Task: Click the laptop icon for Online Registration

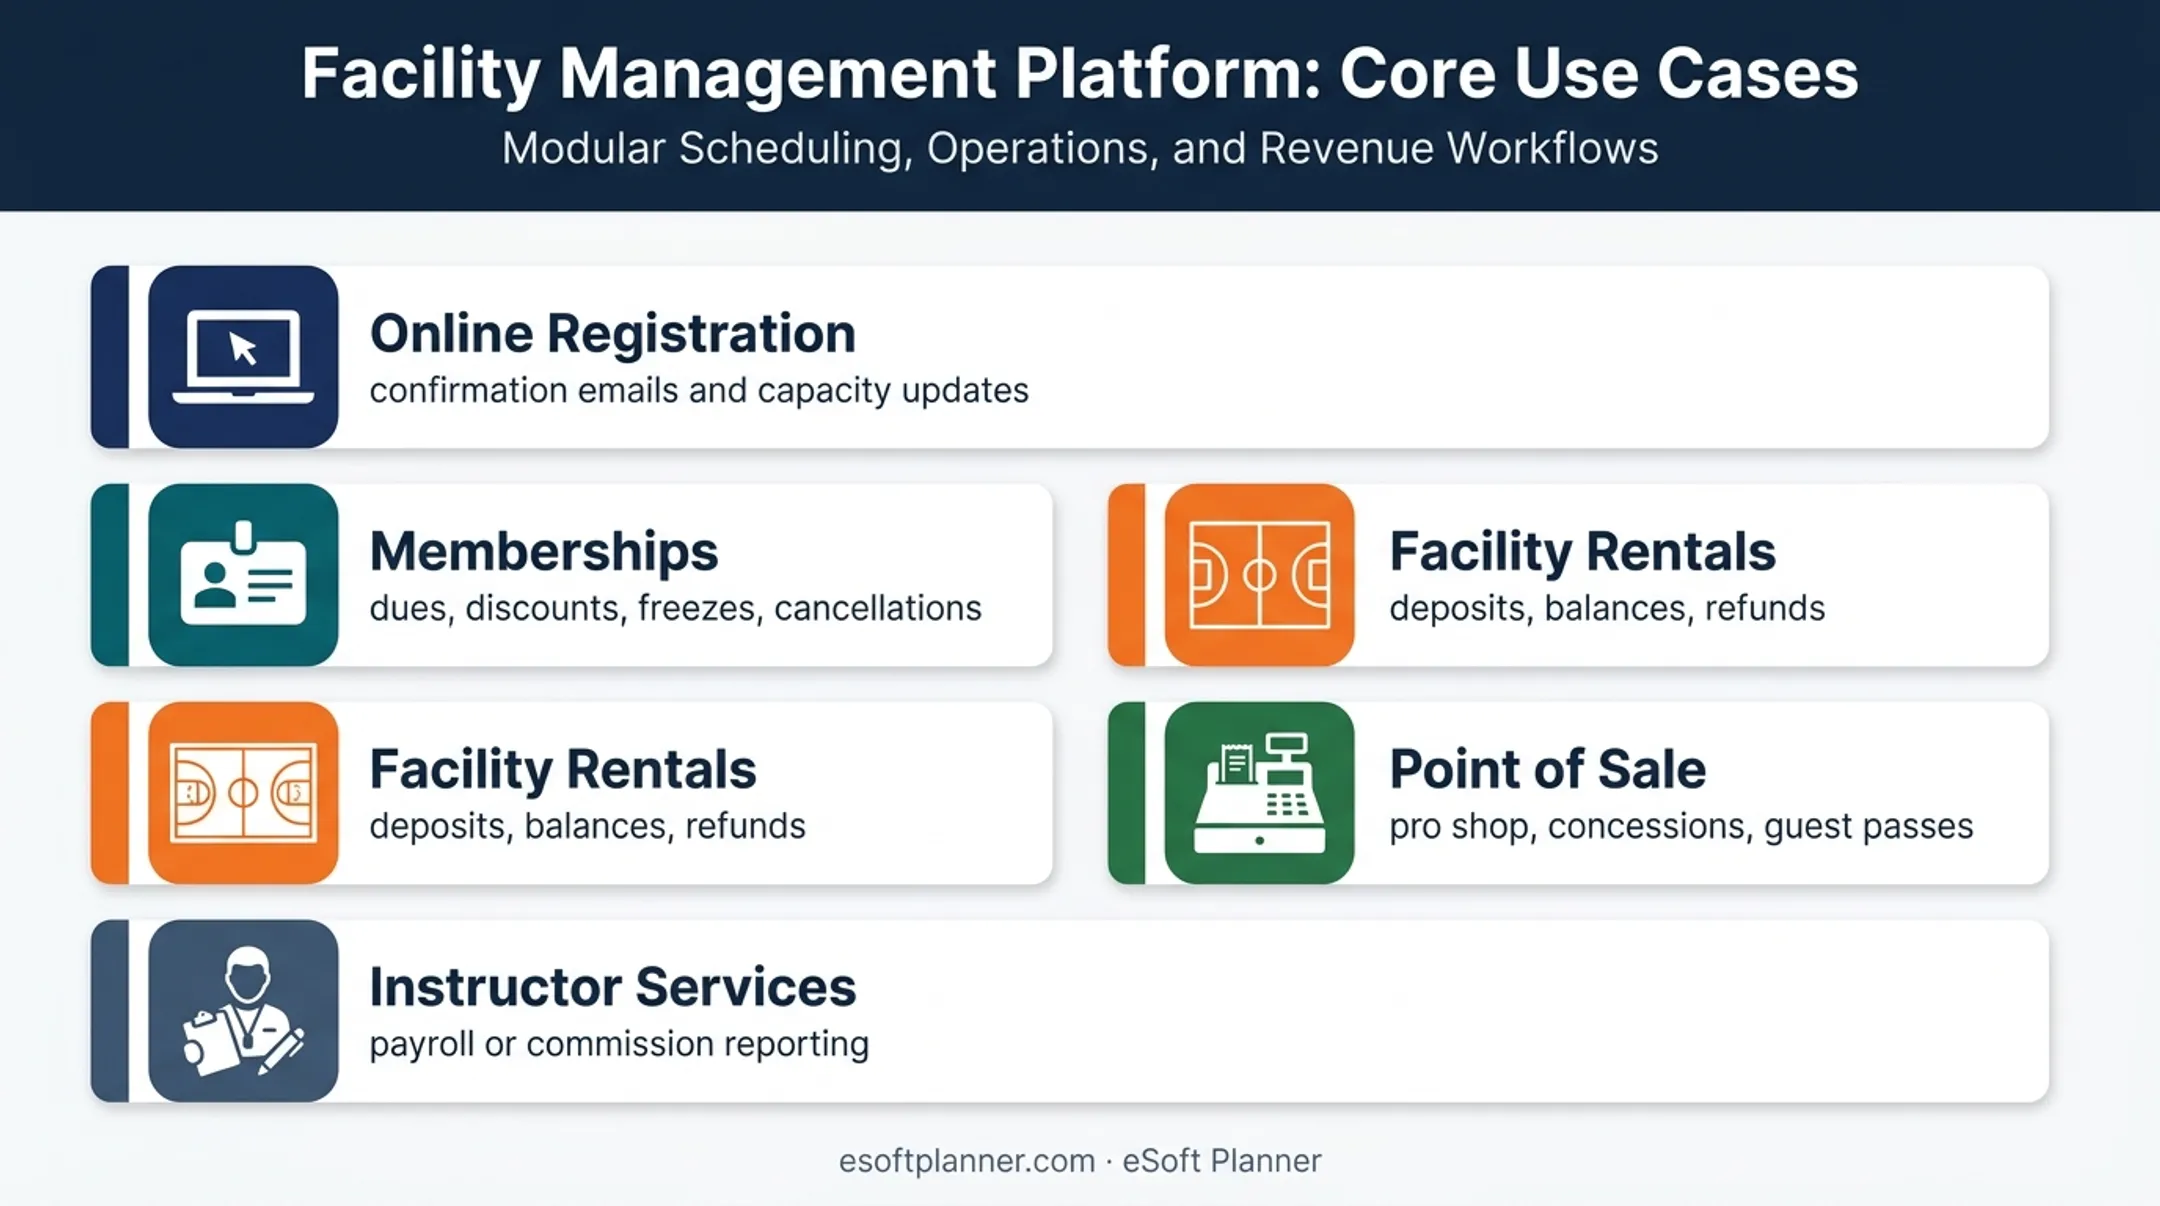Action: point(243,356)
